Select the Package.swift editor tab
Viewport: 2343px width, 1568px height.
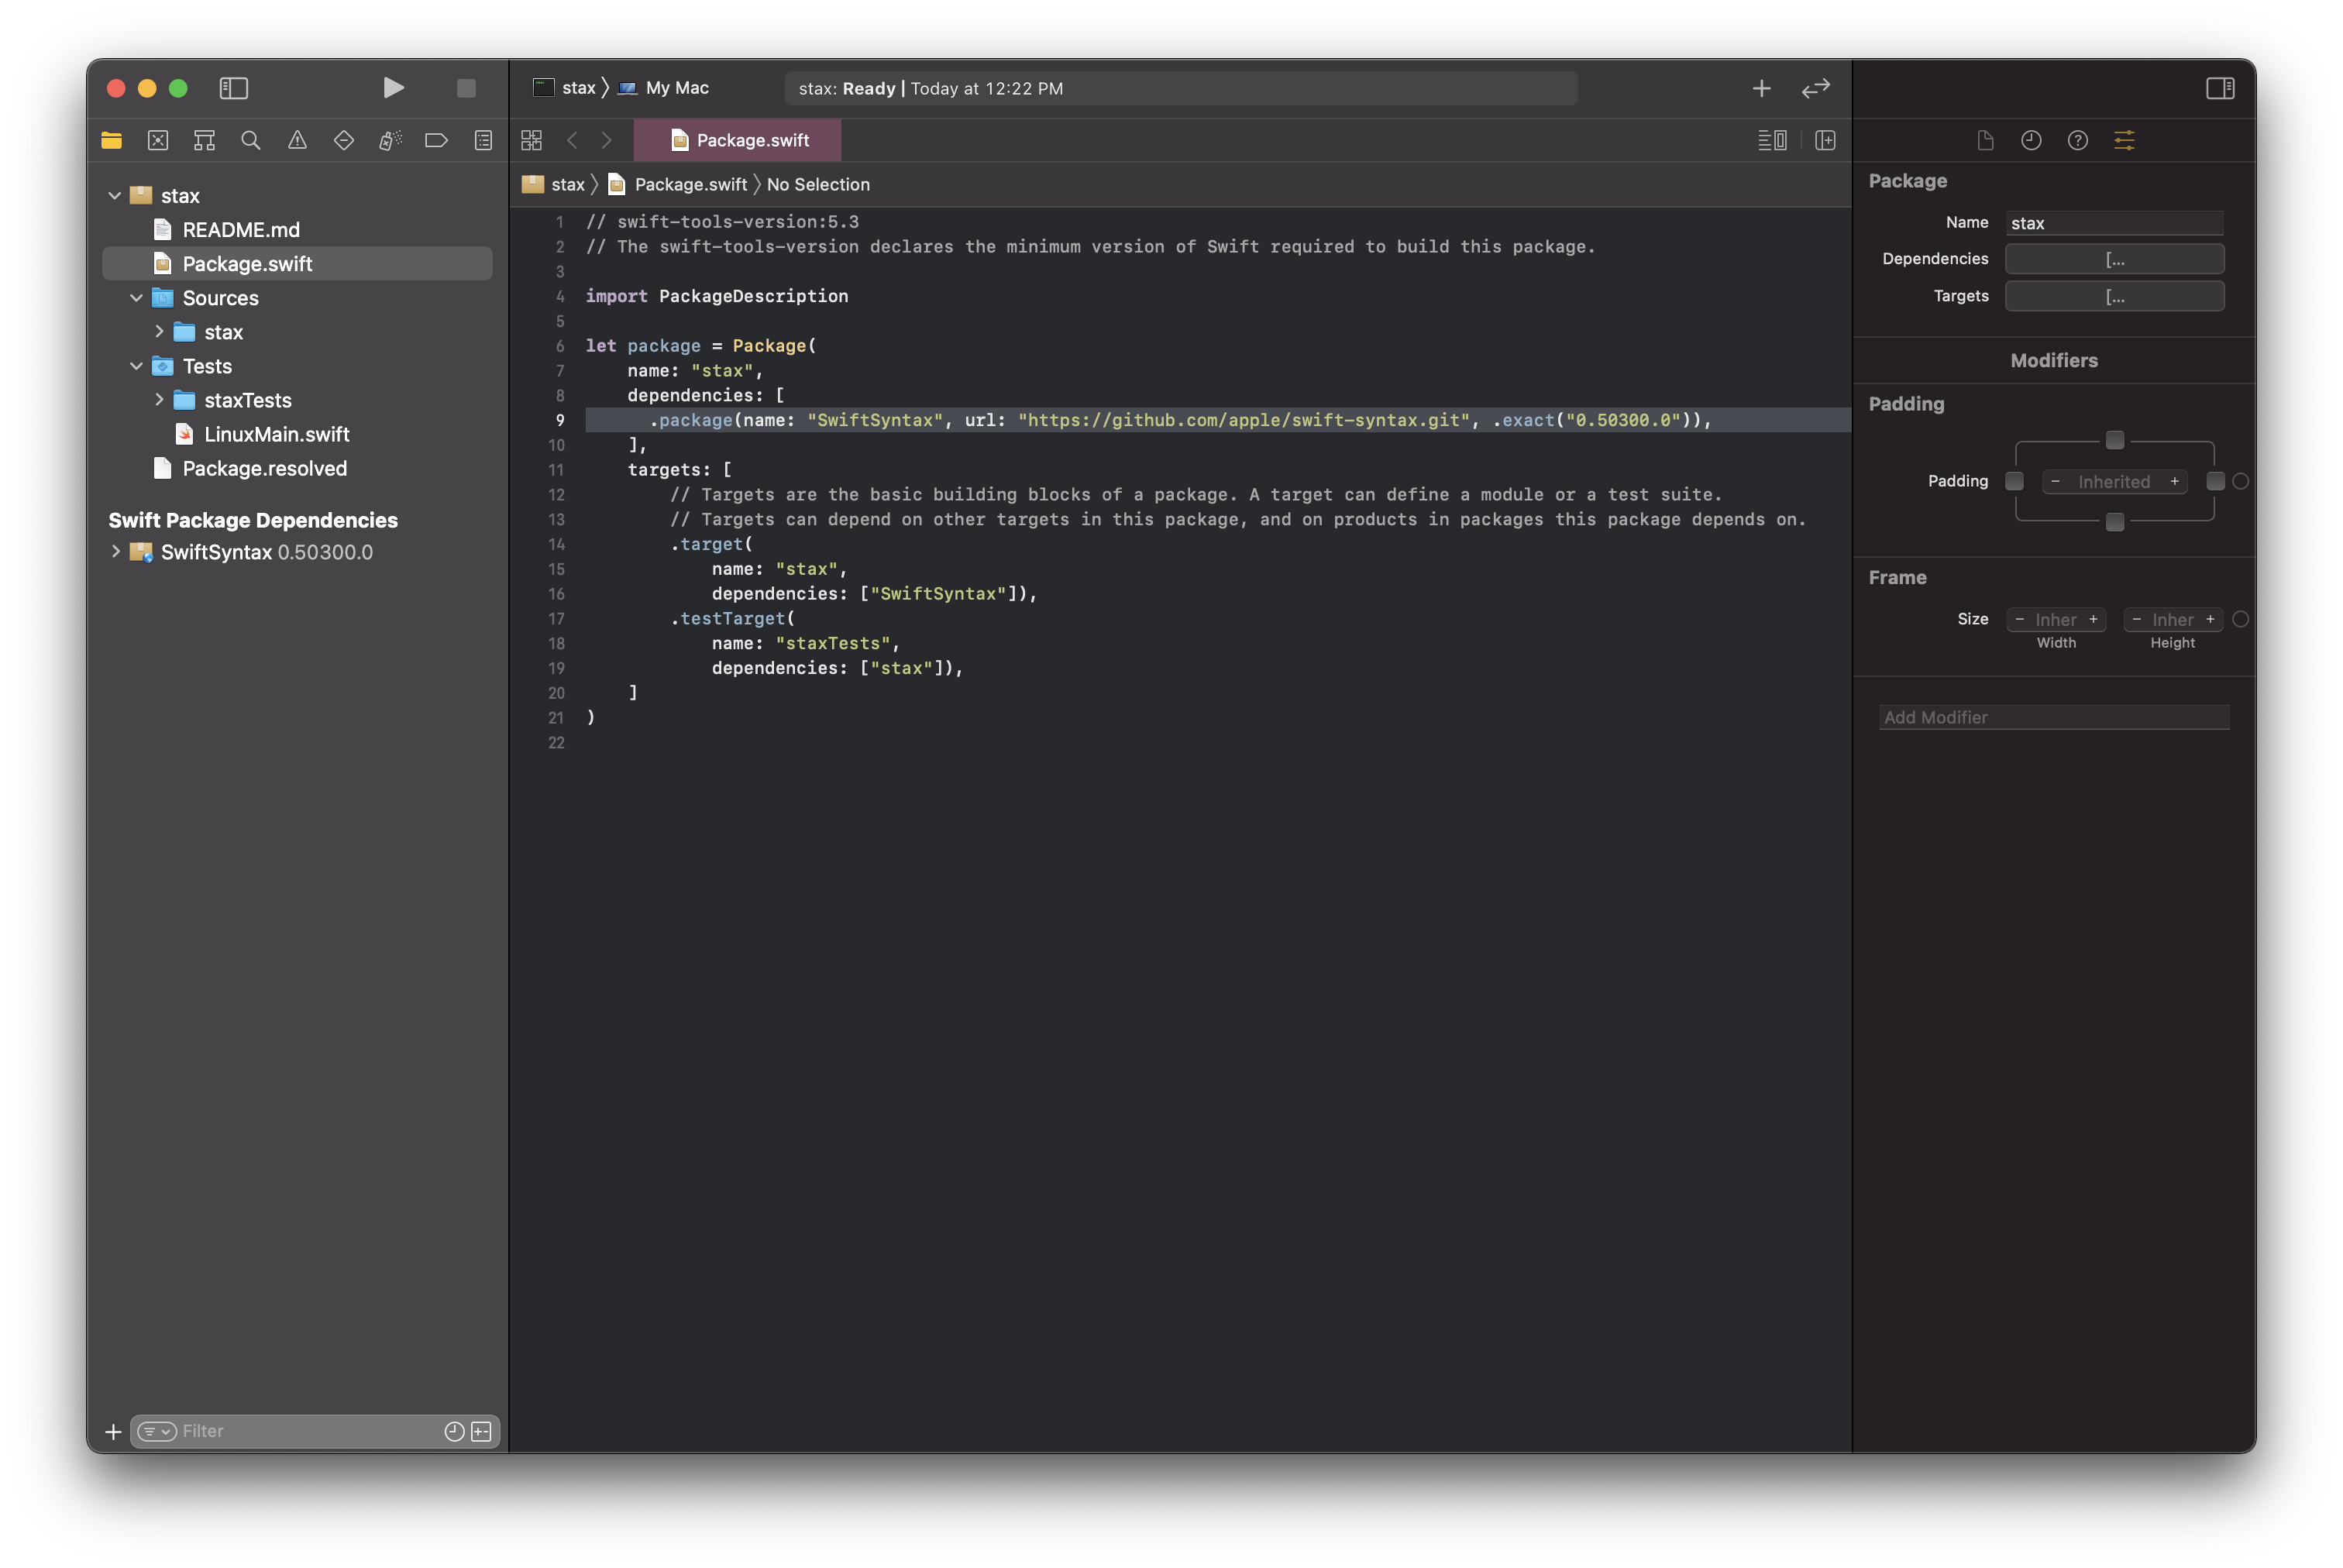[x=738, y=140]
